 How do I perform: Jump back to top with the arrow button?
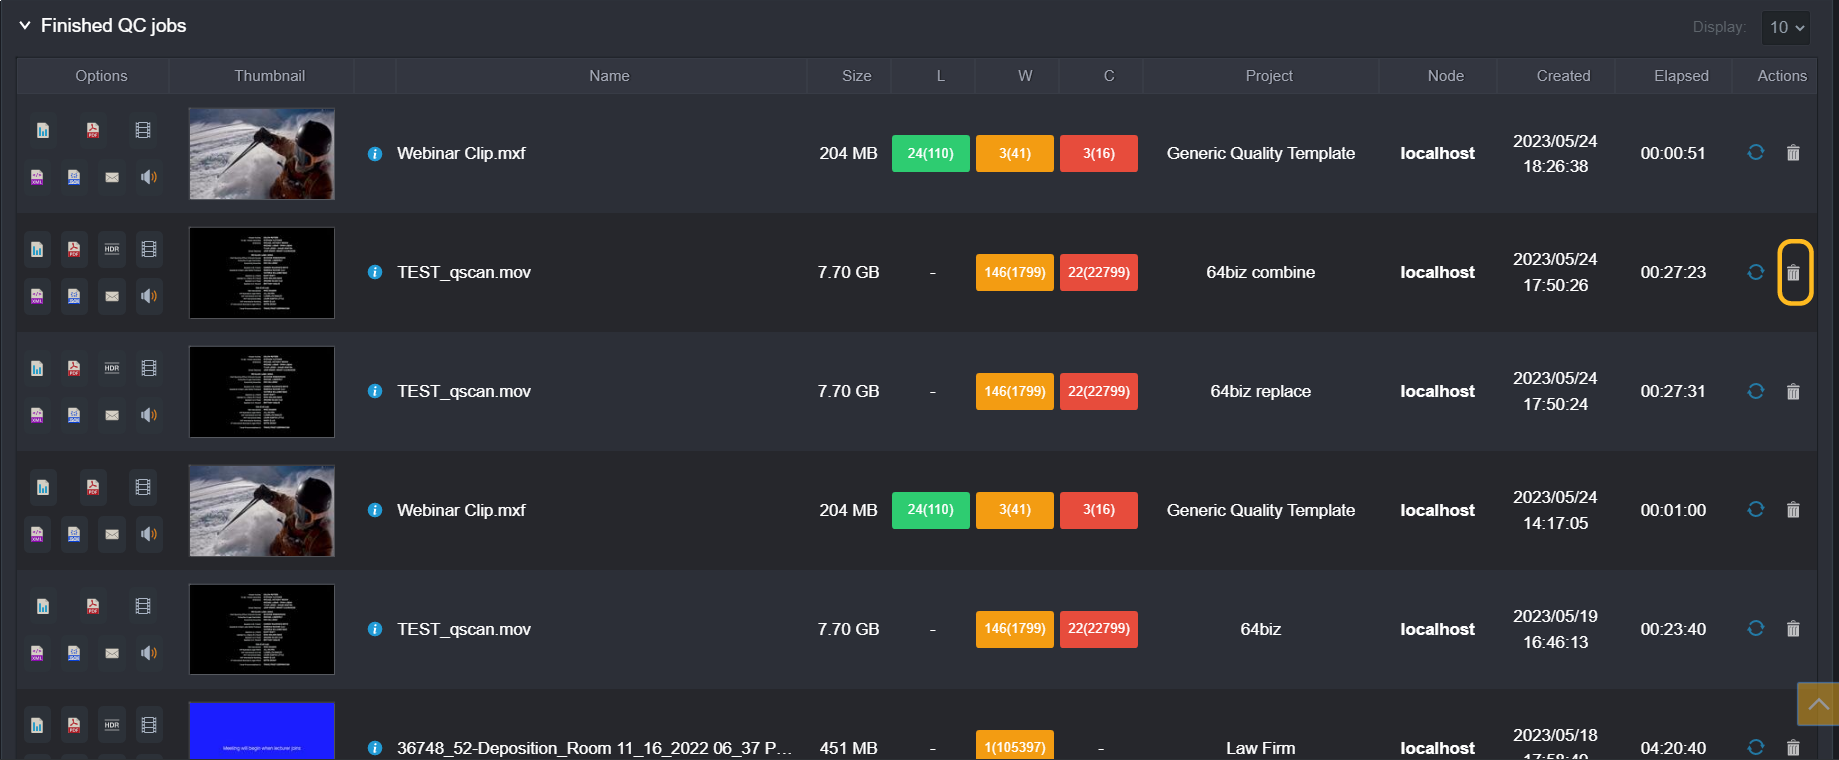pos(1818,704)
